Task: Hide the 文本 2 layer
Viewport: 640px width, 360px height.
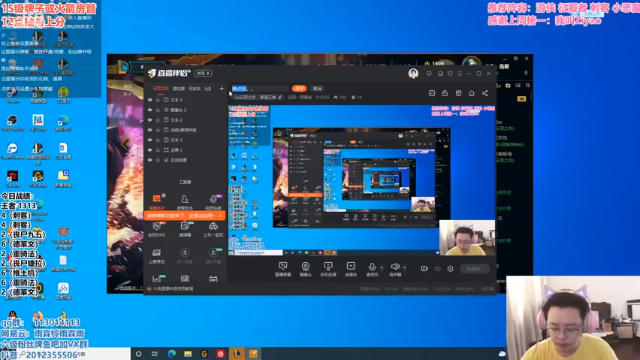Action: [150, 120]
